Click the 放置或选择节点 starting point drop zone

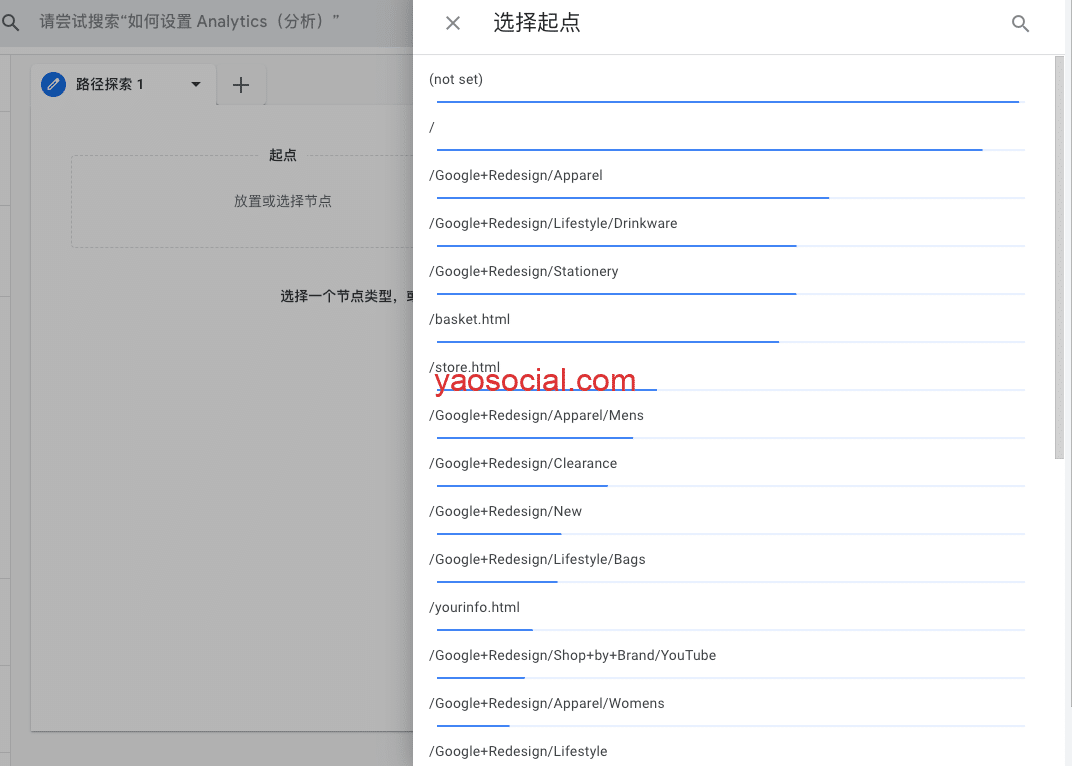click(x=283, y=201)
